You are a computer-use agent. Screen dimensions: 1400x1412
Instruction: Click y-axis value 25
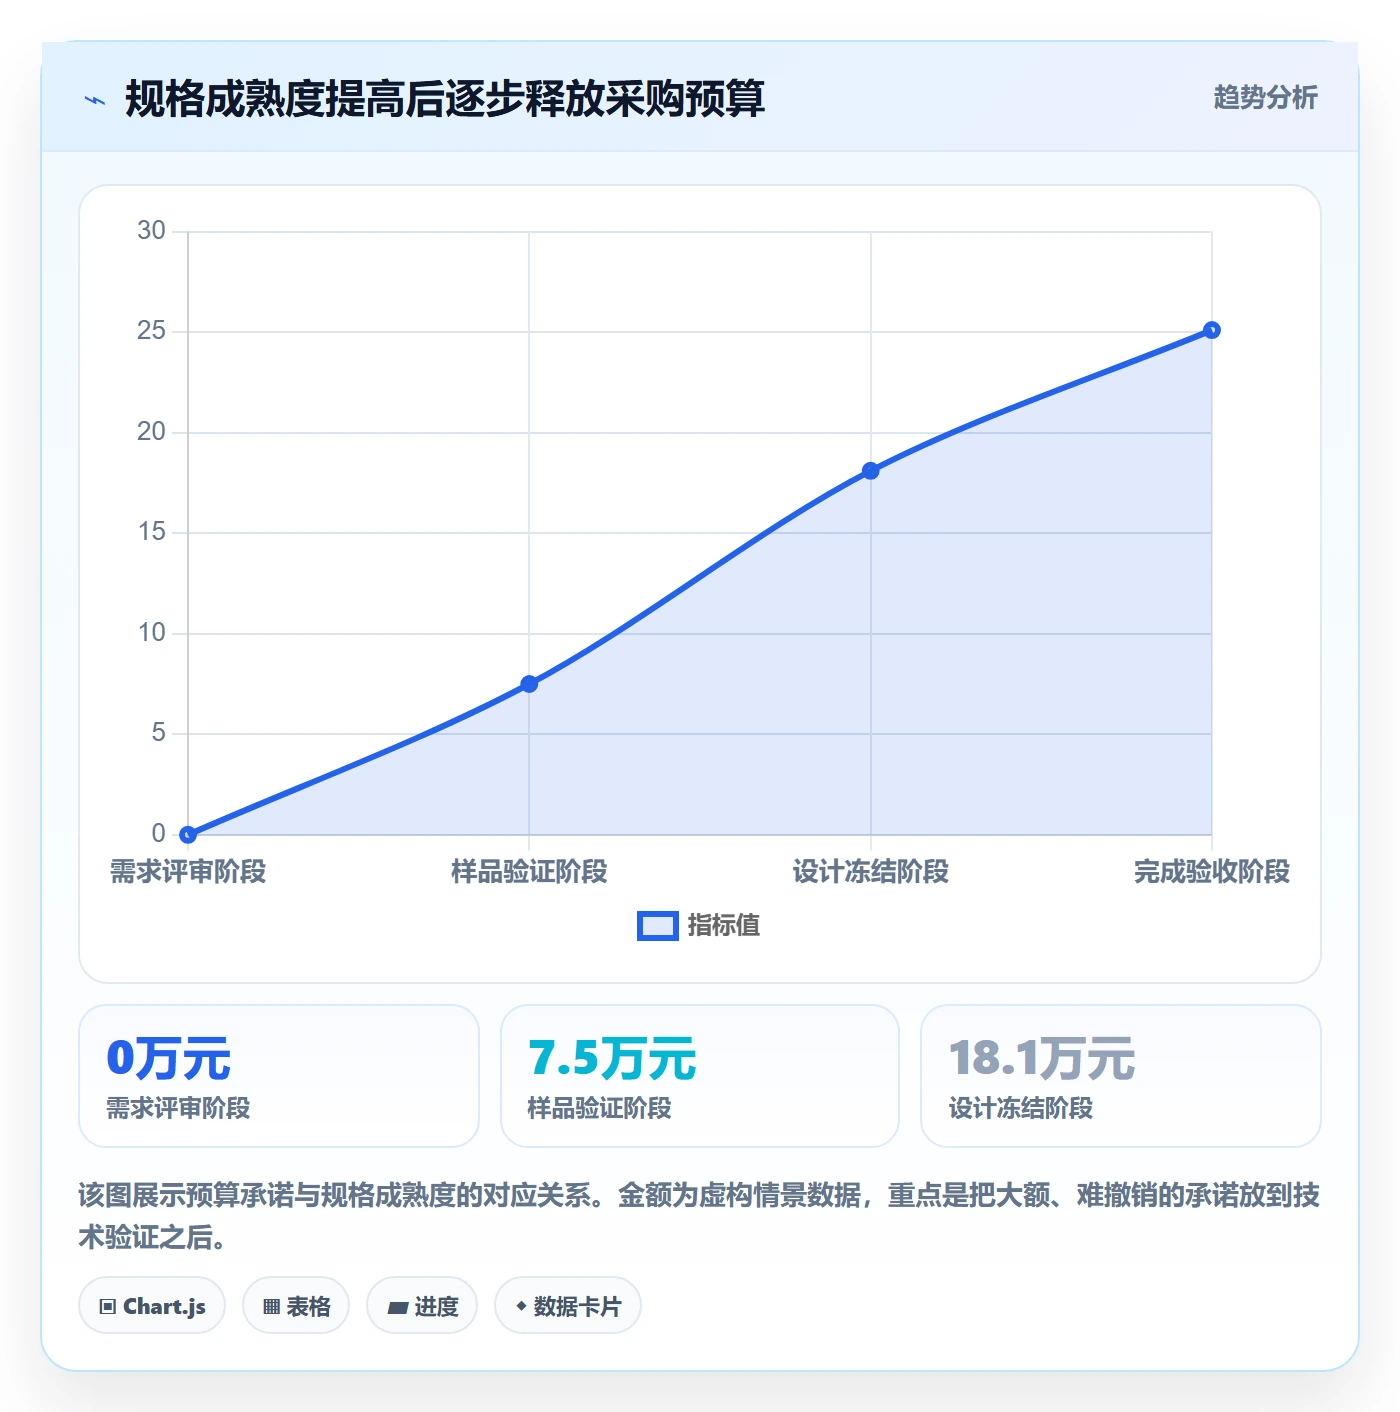[152, 331]
